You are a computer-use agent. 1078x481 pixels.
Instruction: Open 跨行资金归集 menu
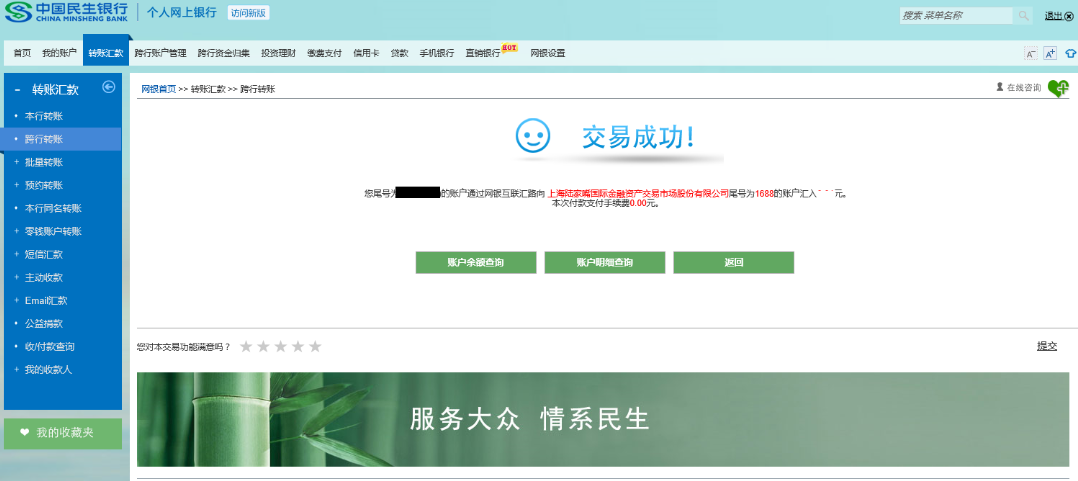pyautogui.click(x=223, y=53)
